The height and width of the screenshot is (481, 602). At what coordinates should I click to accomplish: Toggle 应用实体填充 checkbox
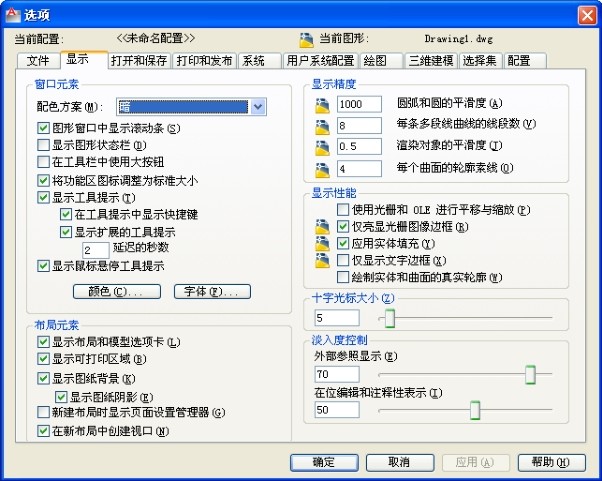[x=343, y=243]
